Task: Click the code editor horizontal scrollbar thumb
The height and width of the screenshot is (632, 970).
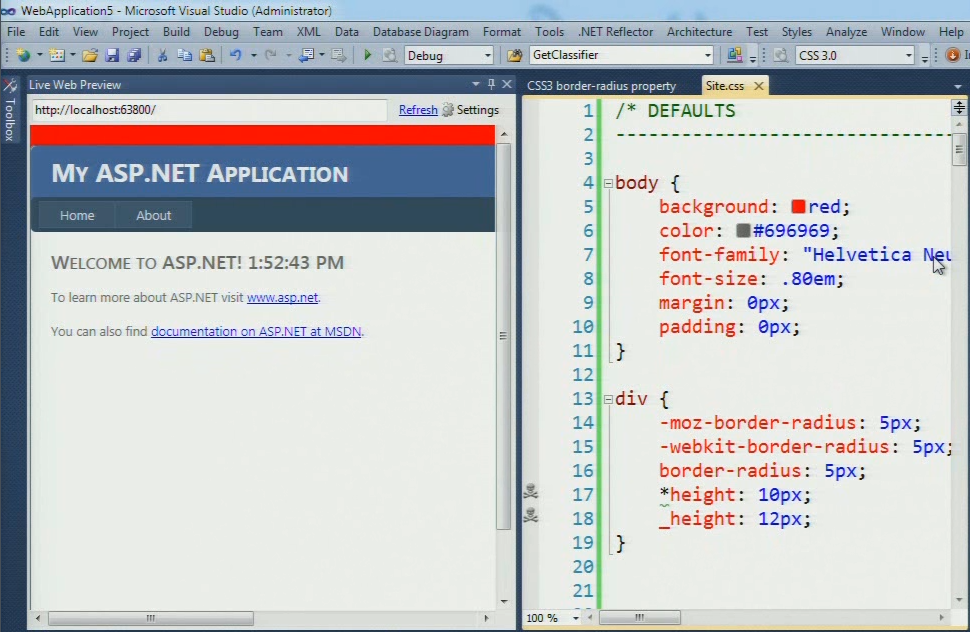Action: [x=640, y=617]
